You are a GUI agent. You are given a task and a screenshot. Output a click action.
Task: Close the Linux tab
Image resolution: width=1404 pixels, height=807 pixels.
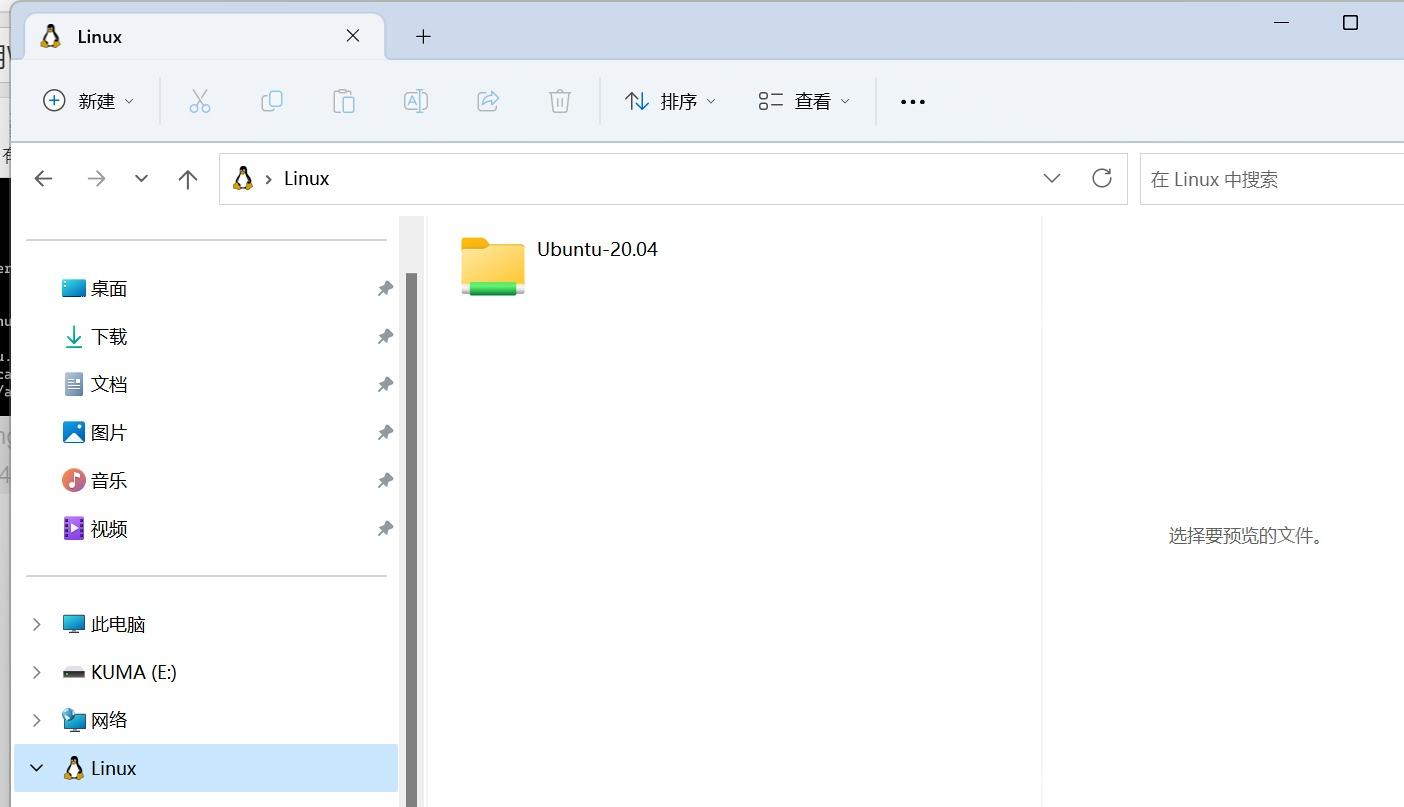click(x=353, y=36)
